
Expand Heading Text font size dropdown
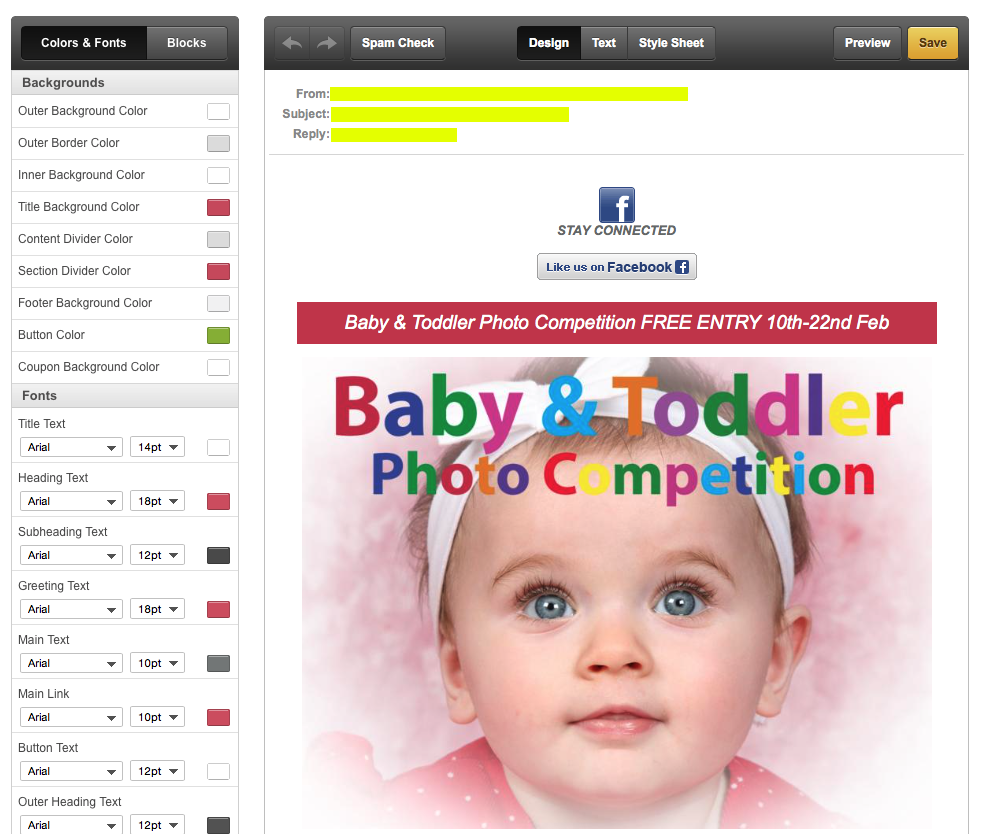157,501
